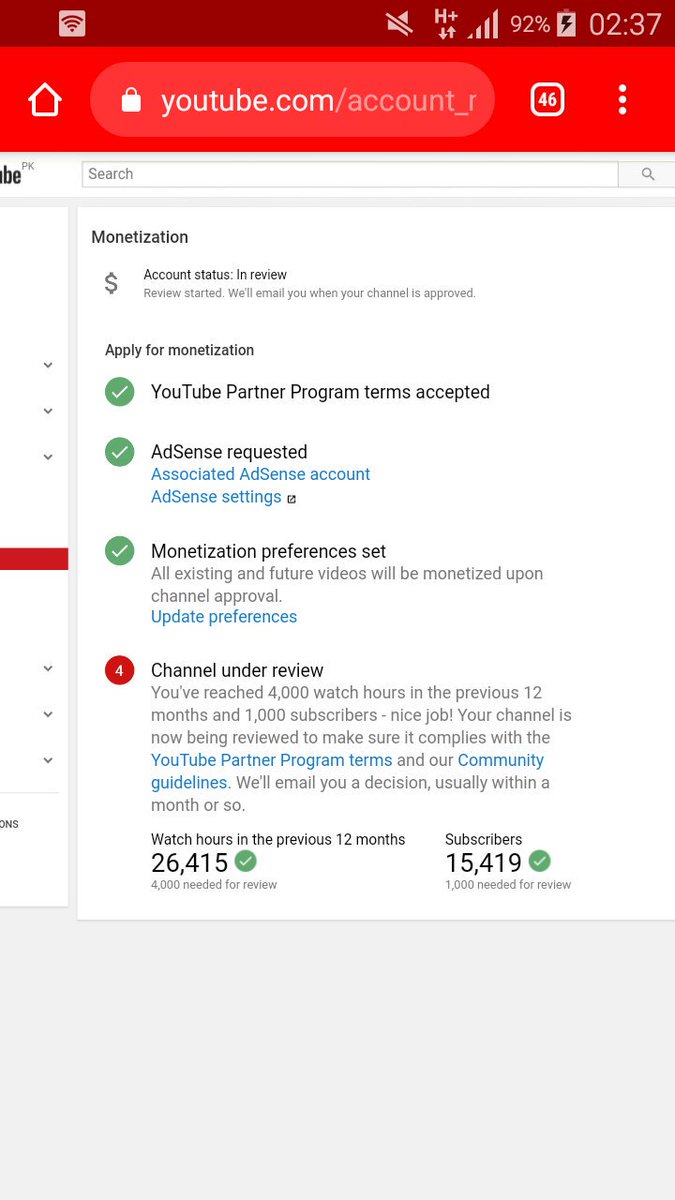
Task: Expand the third sidebar chevron
Action: click(48, 457)
